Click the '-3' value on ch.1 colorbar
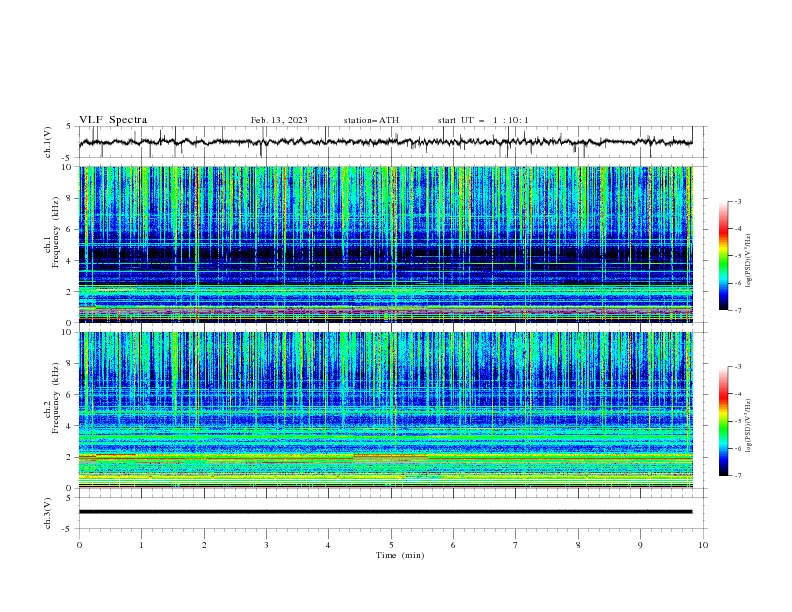This screenshot has width=792, height=612. 738,201
